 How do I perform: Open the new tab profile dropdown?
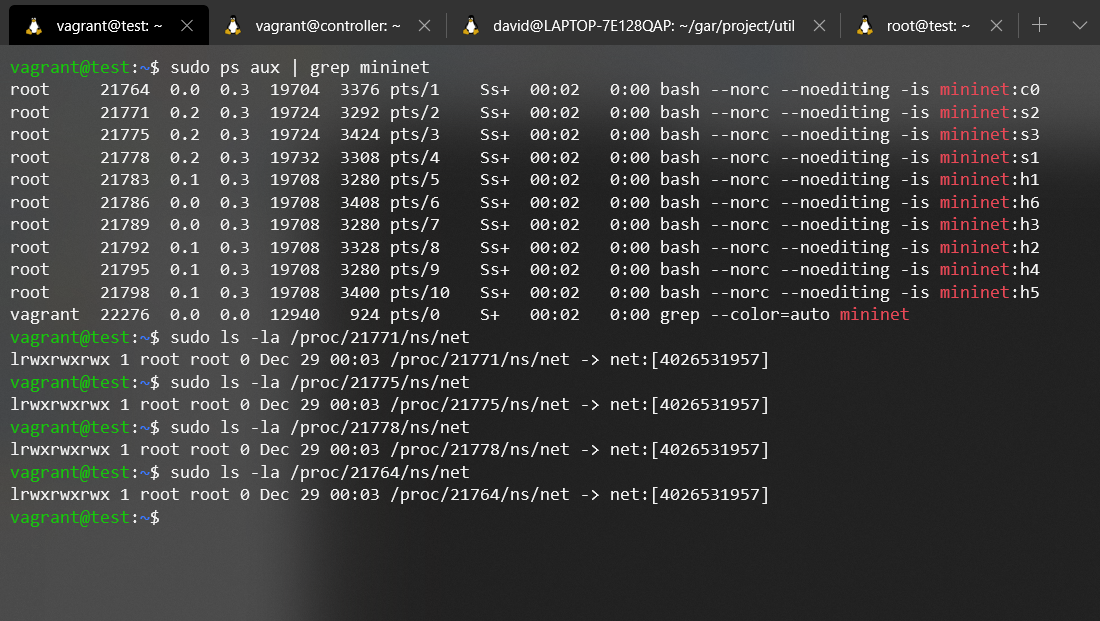pyautogui.click(x=1080, y=25)
